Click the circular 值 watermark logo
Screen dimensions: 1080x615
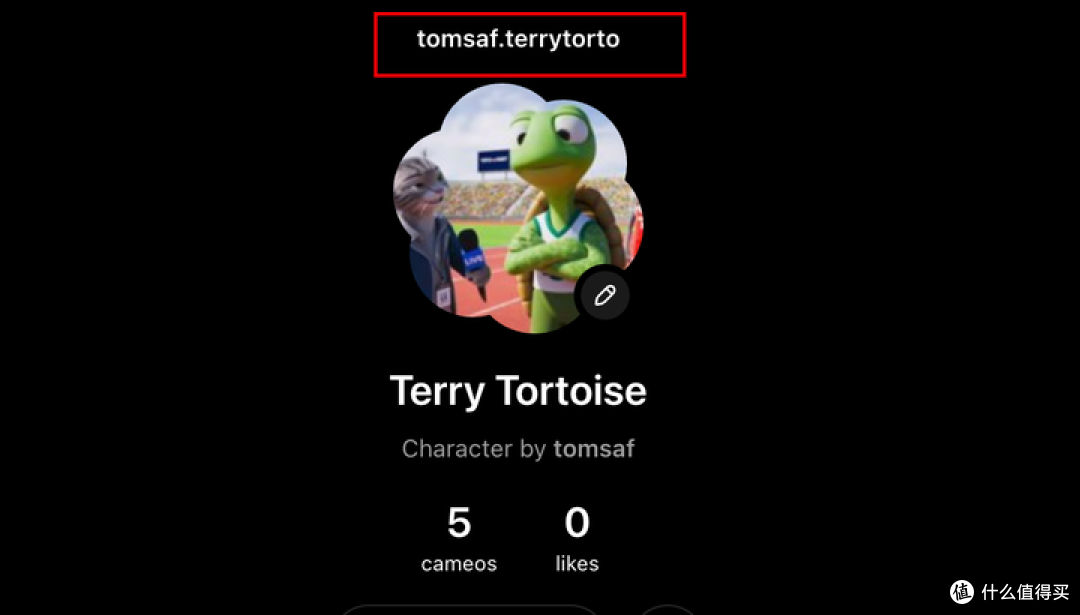pyautogui.click(x=962, y=592)
